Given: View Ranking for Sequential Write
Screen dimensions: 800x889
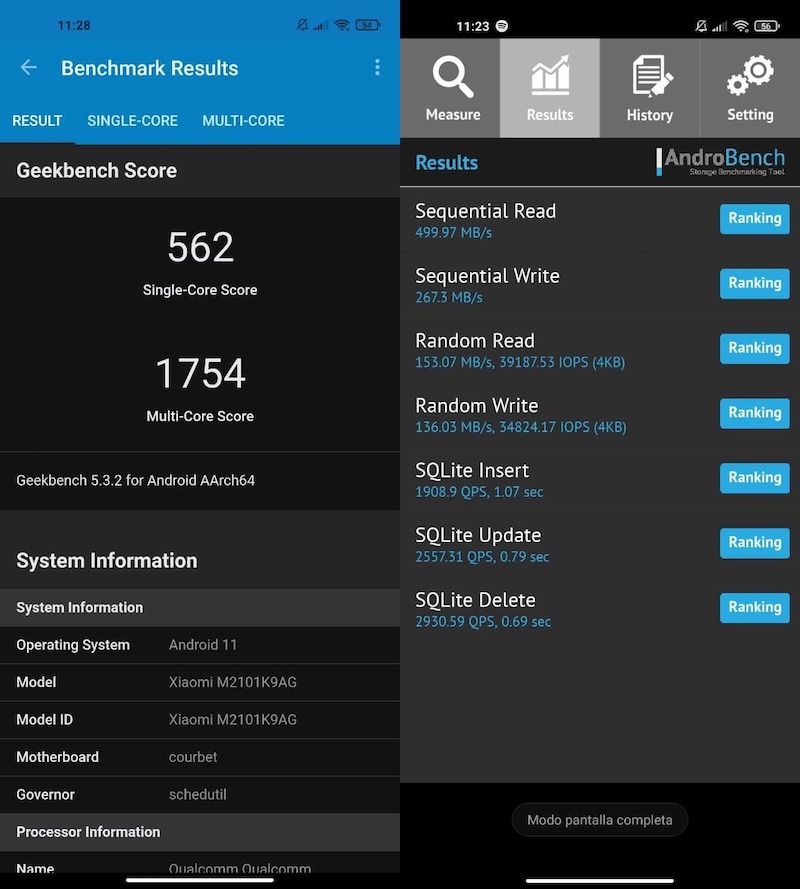Looking at the screenshot, I should pos(754,284).
